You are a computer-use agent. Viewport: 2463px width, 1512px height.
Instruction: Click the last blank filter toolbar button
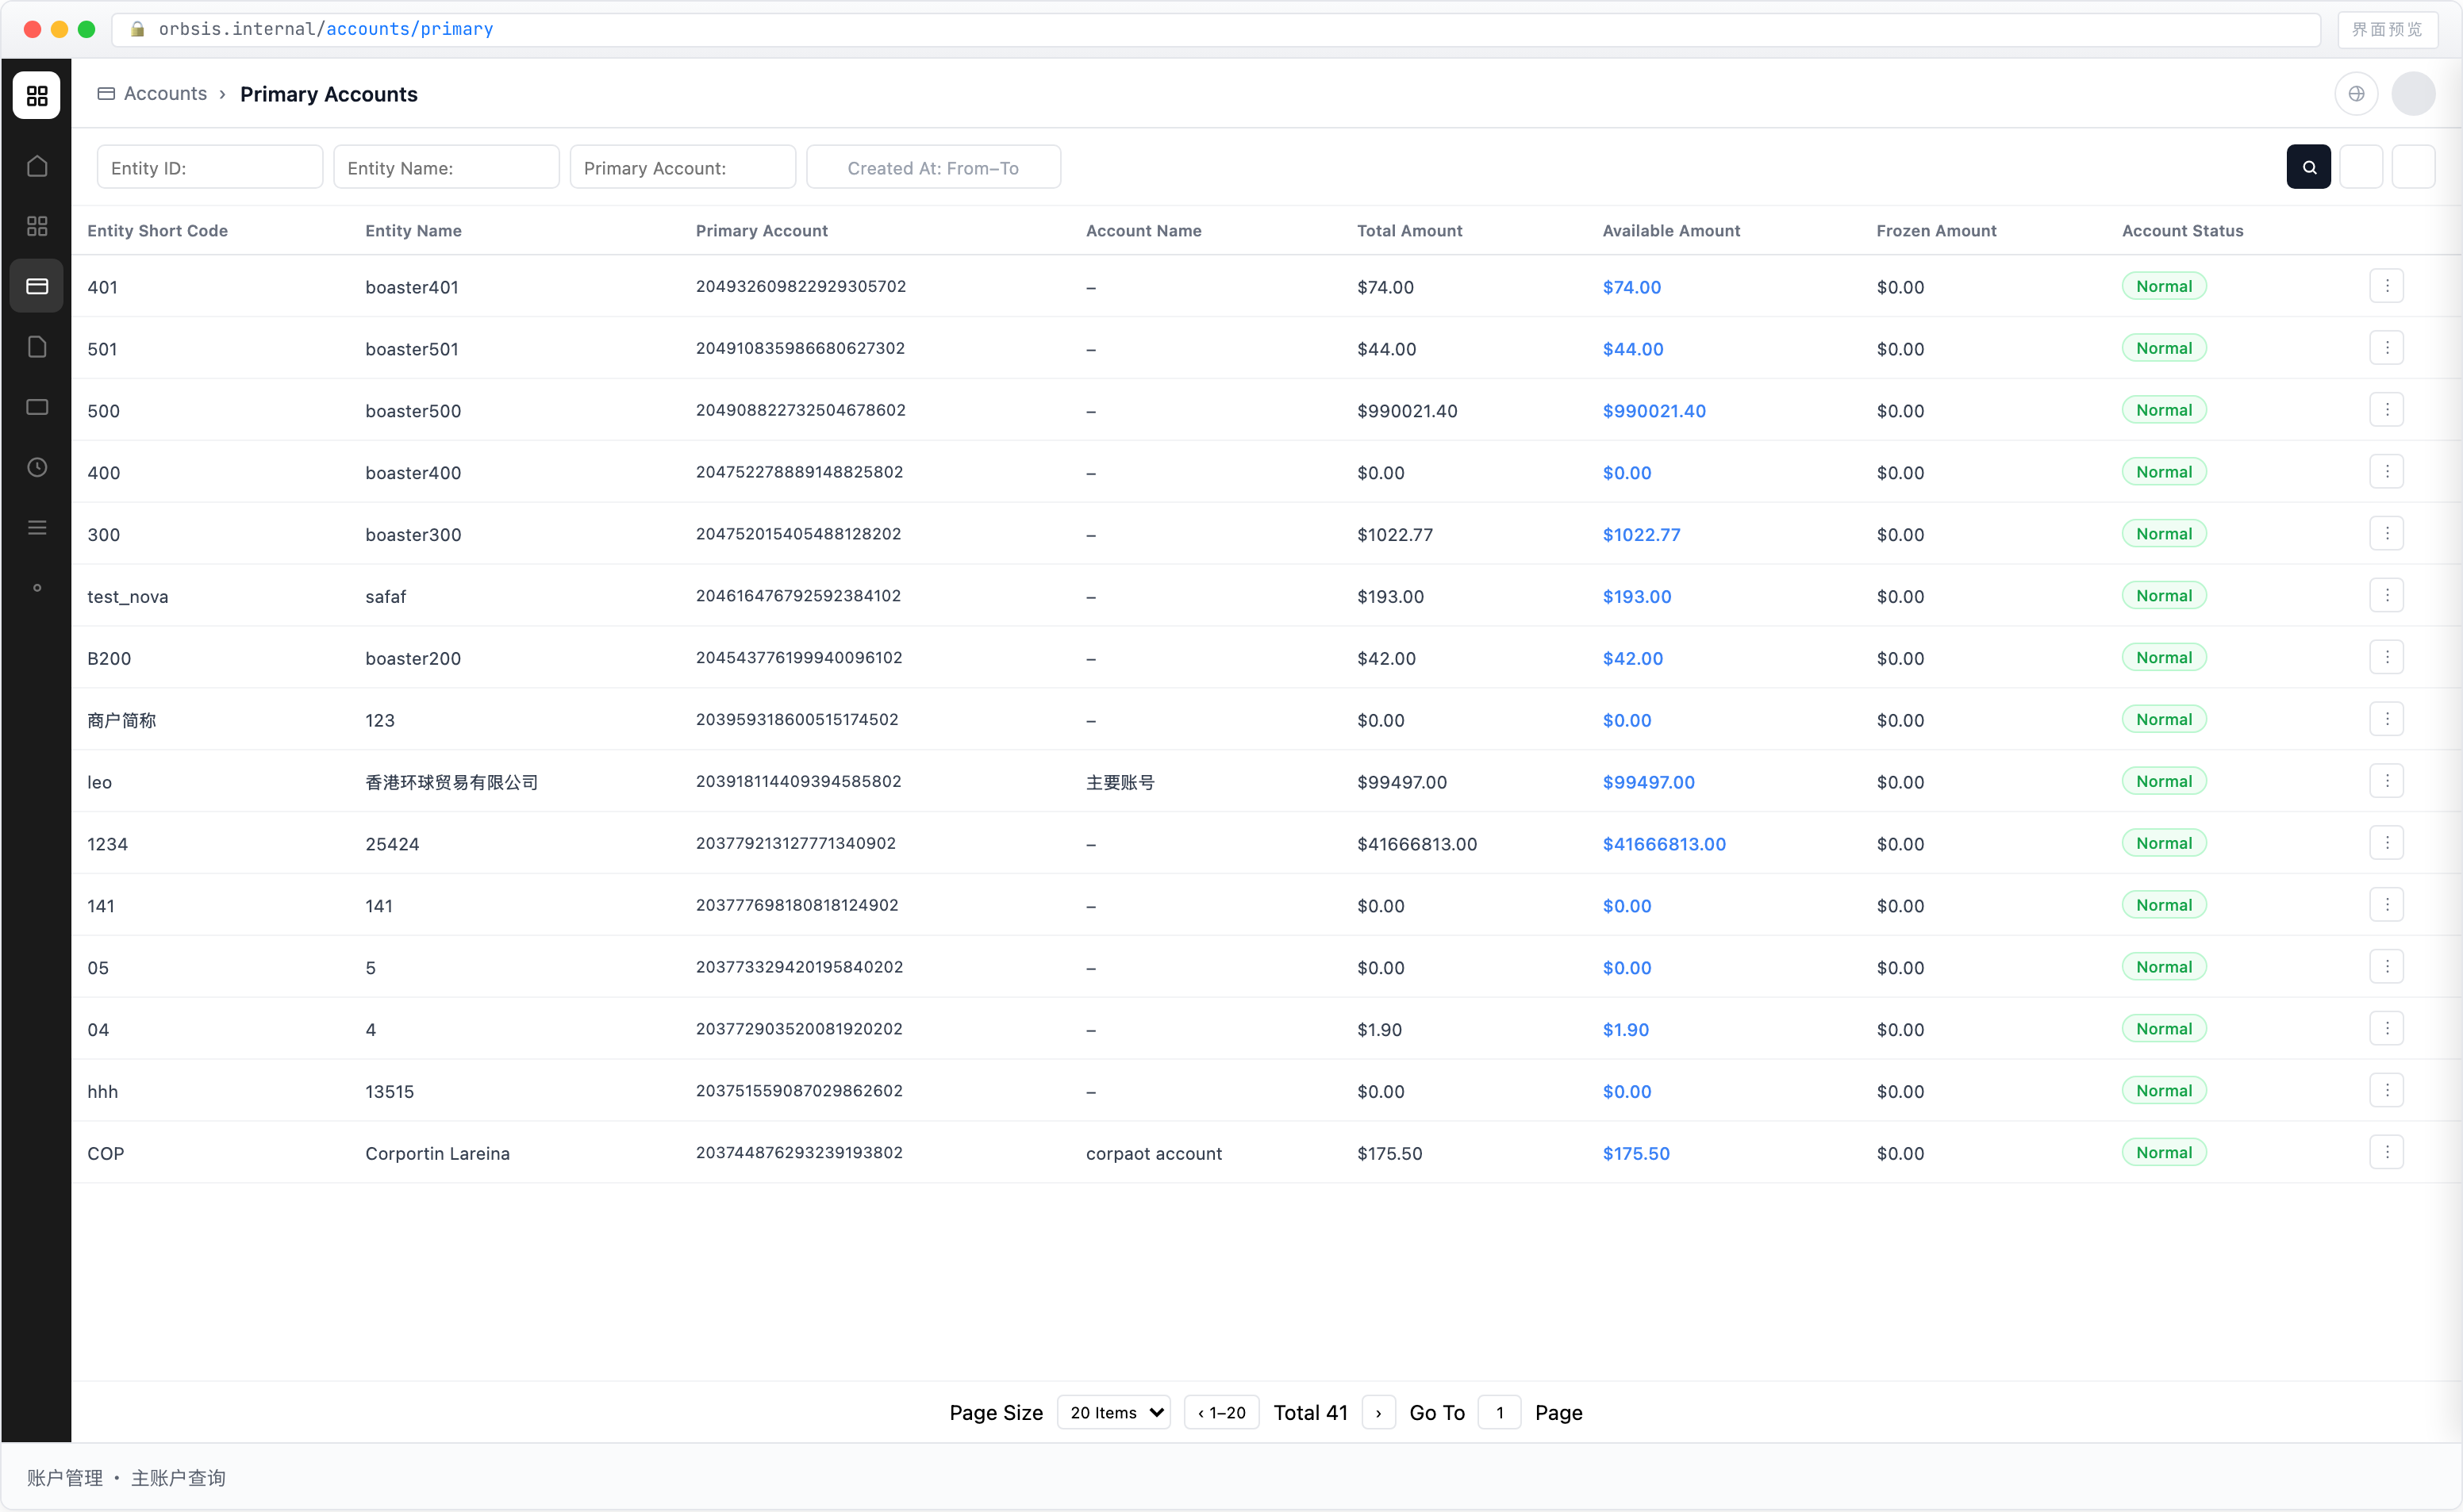[x=2414, y=167]
